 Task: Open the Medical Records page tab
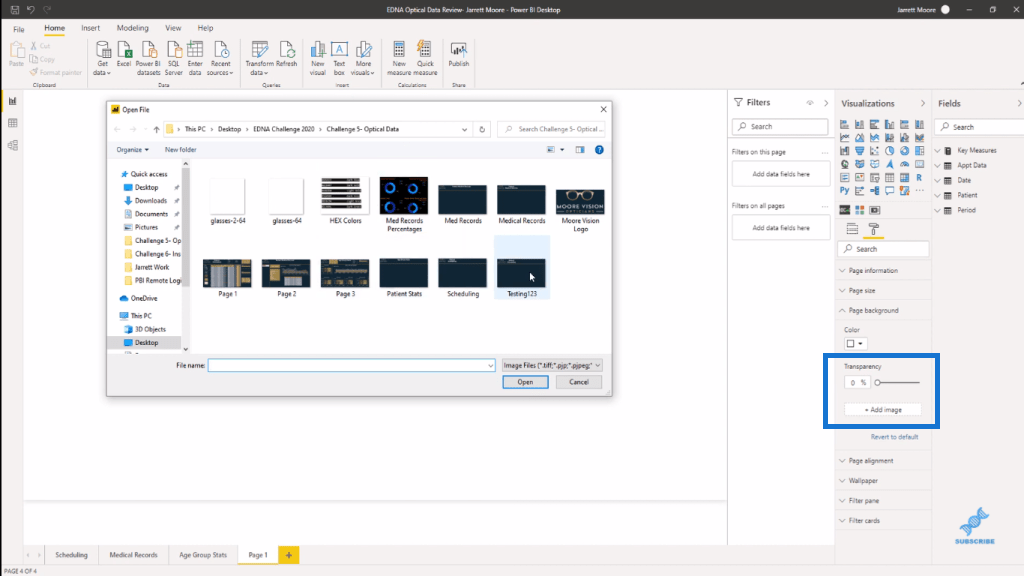[133, 555]
